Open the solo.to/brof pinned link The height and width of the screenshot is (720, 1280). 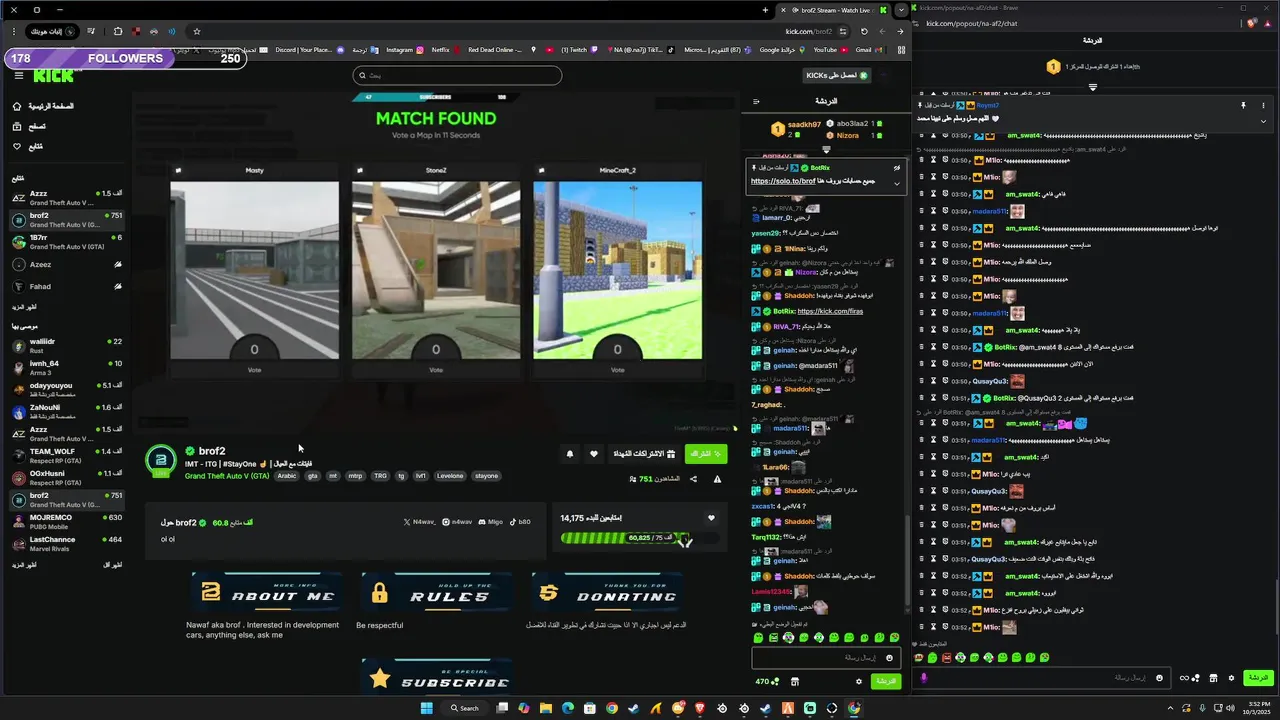[783, 181]
